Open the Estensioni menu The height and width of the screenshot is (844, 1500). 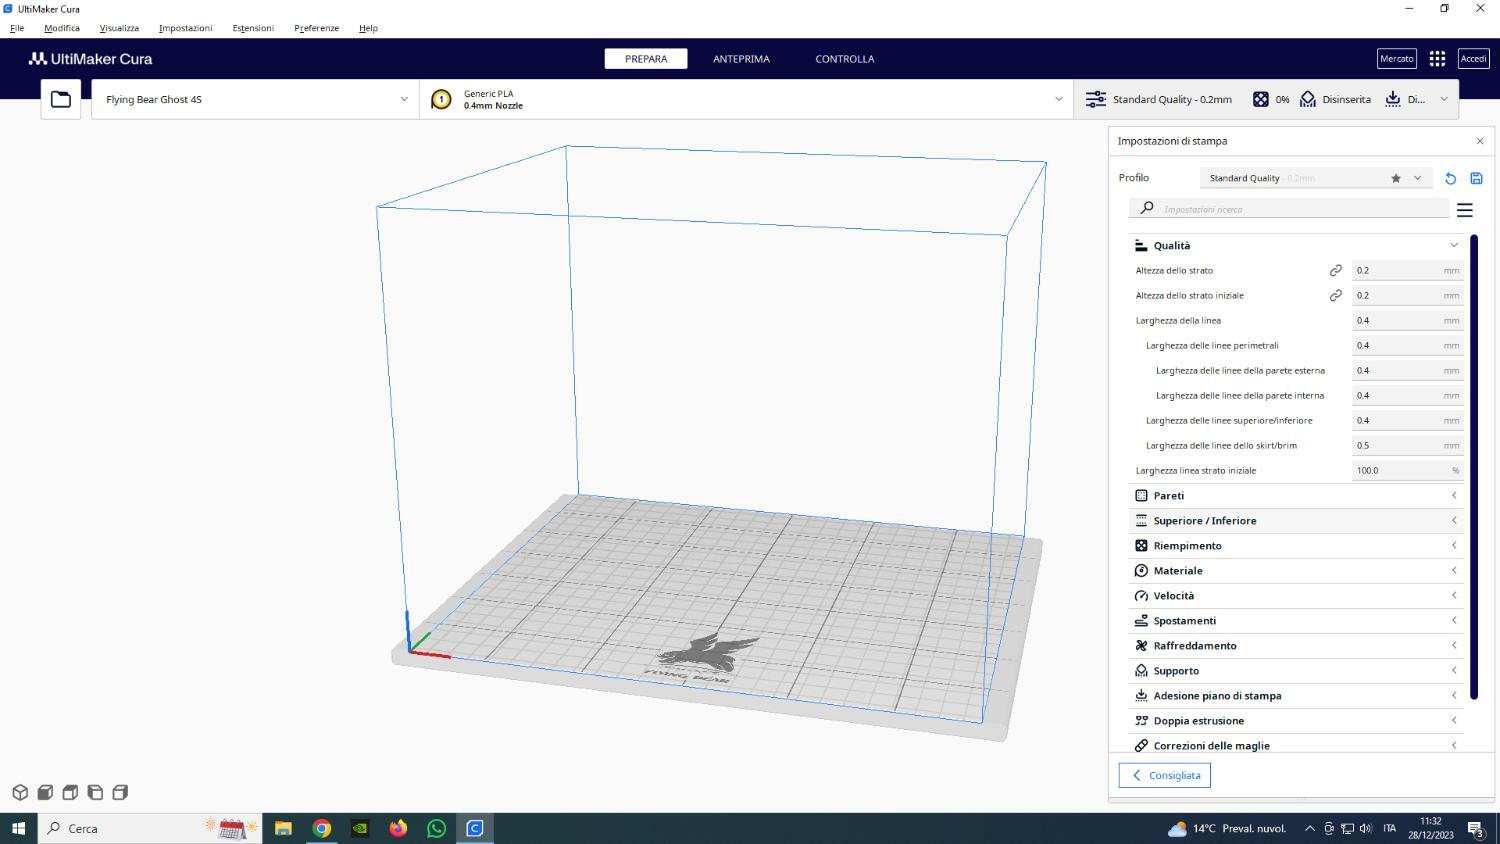click(x=253, y=28)
